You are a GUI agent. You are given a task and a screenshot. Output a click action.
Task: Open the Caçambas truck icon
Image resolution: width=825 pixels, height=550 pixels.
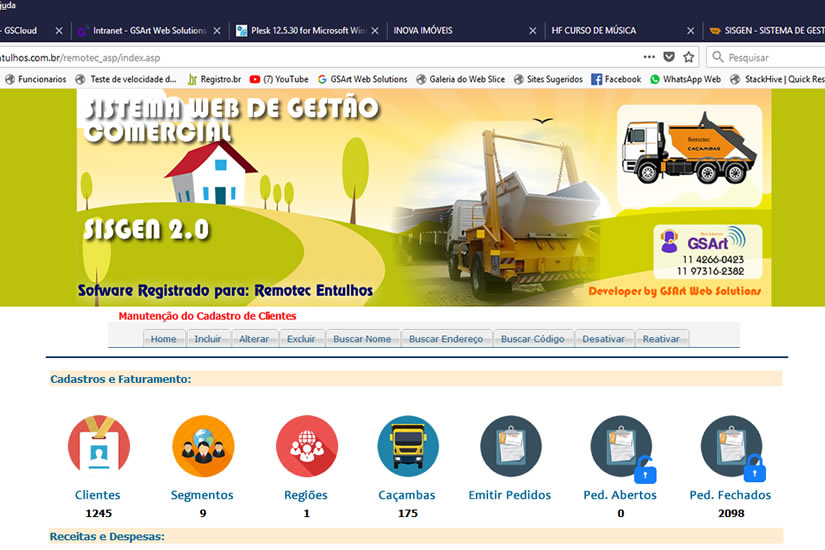point(408,446)
